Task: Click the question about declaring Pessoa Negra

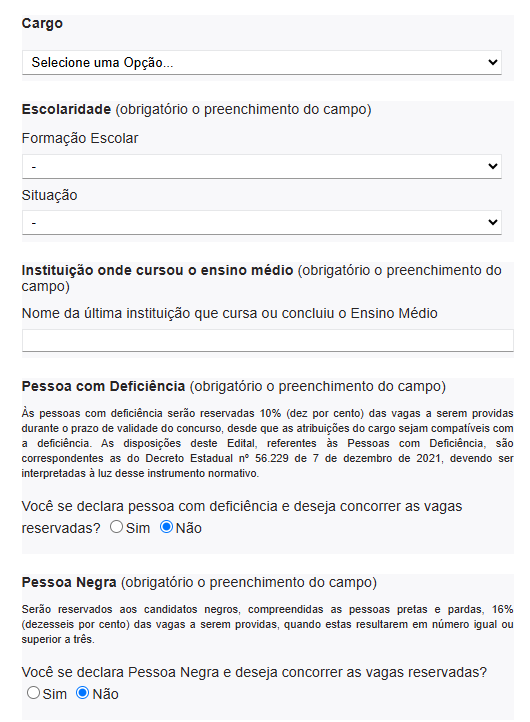Action: [254, 672]
